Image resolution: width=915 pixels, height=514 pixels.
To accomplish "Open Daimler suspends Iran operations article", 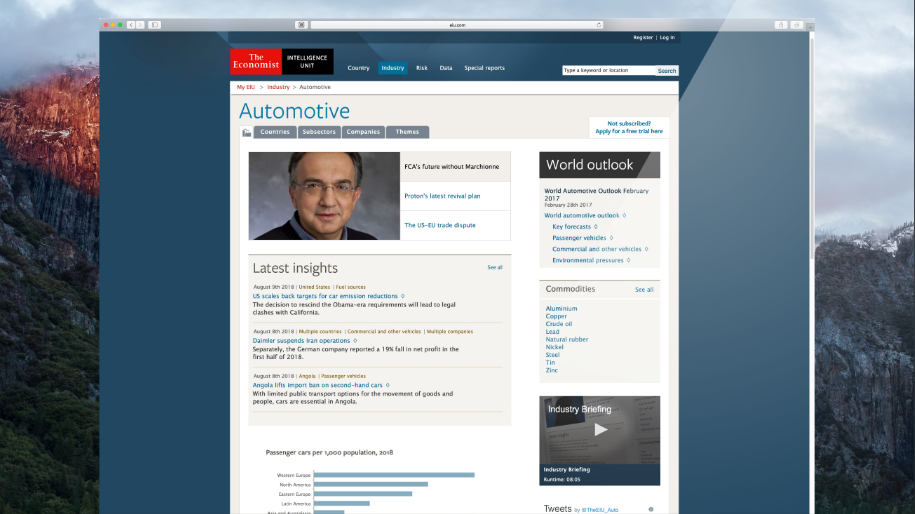I will pos(301,341).
